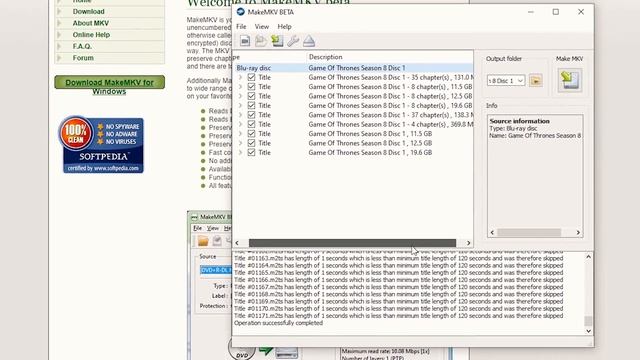Open the Forum sidebar link
Image resolution: width=640 pixels, height=360 pixels.
coord(83,58)
